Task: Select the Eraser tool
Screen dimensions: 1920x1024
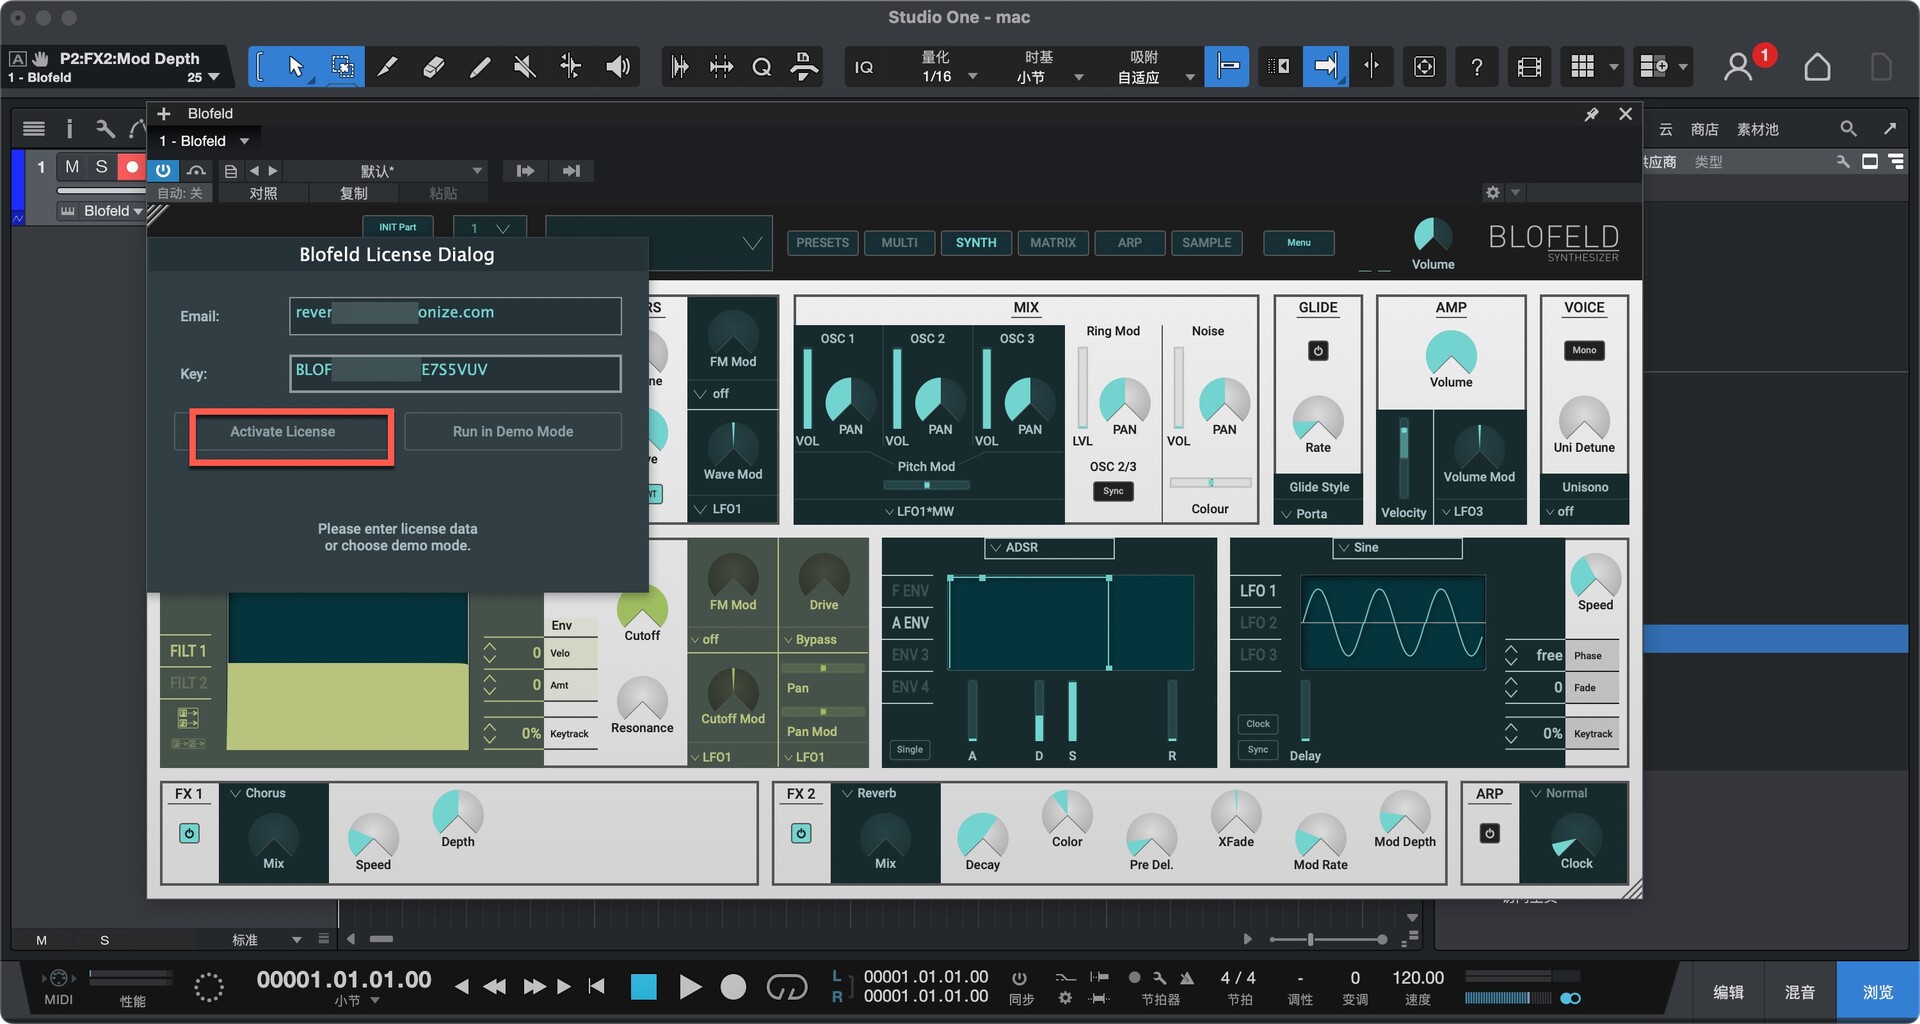Action: (433, 67)
